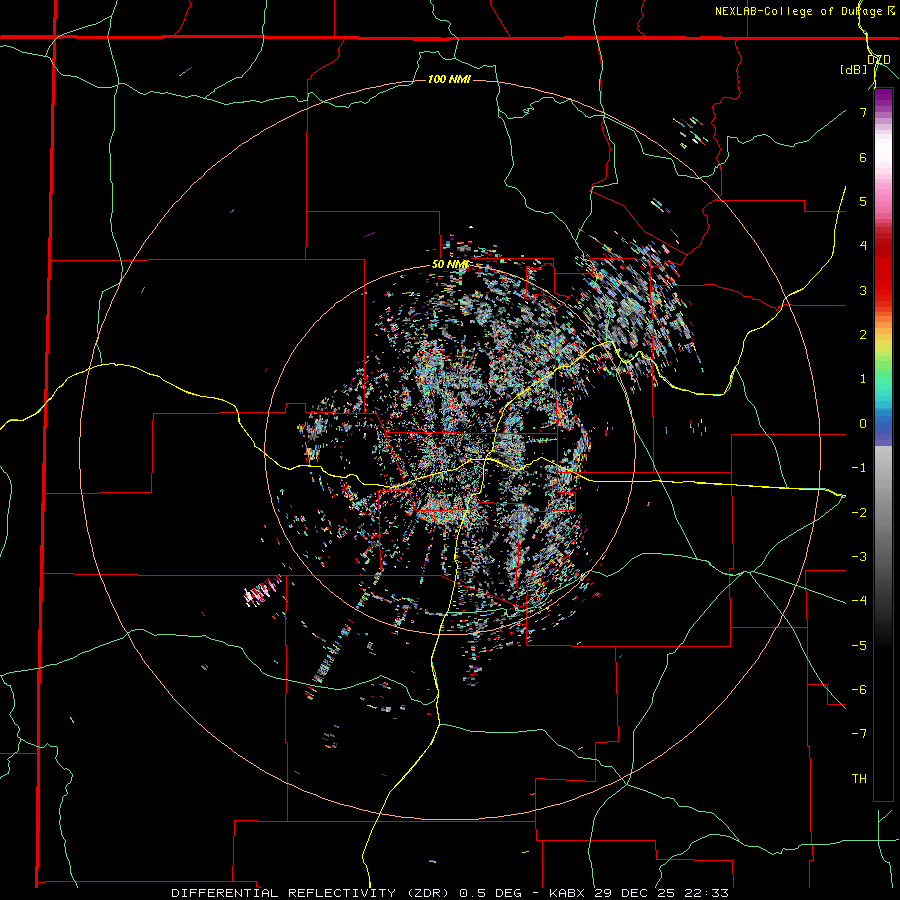Click the -4 dB value on the color scale
Viewport: 900px width, 900px height.
click(859, 600)
